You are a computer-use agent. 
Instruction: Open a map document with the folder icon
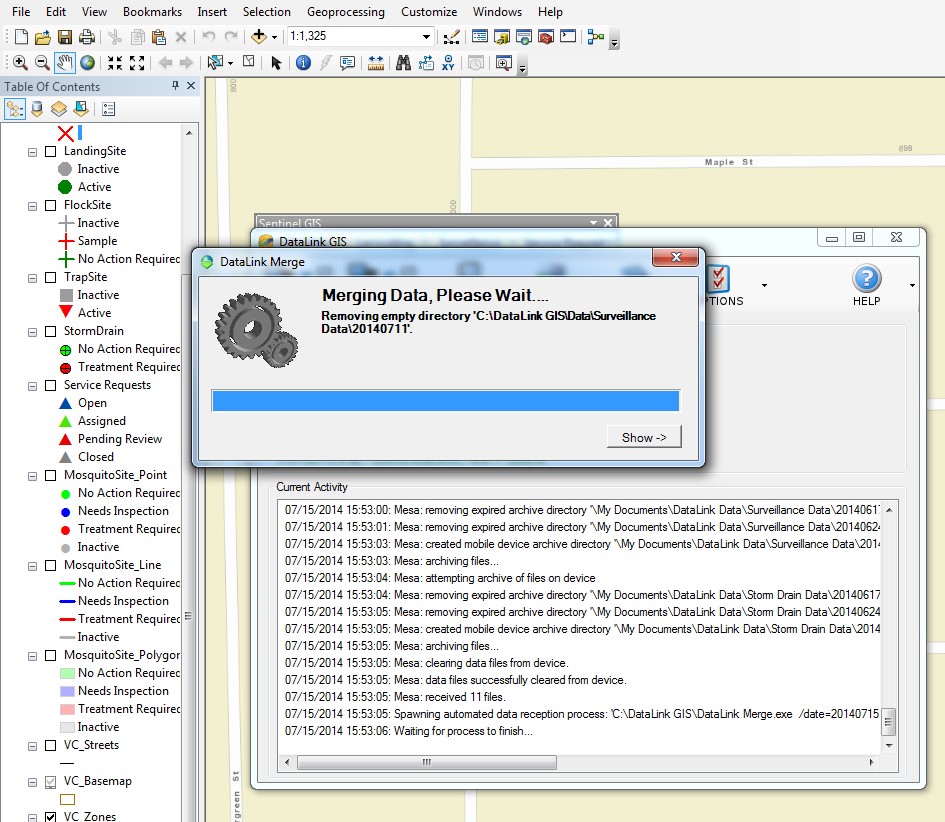[42, 37]
